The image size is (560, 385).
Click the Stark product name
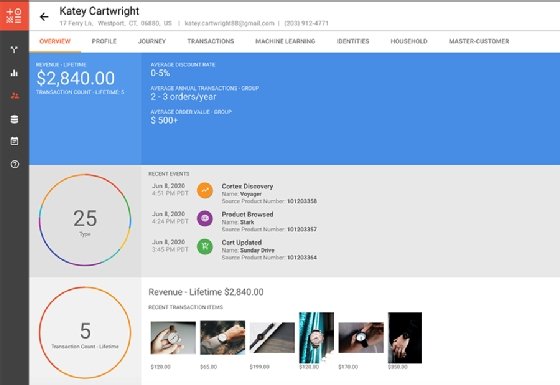[x=247, y=222]
